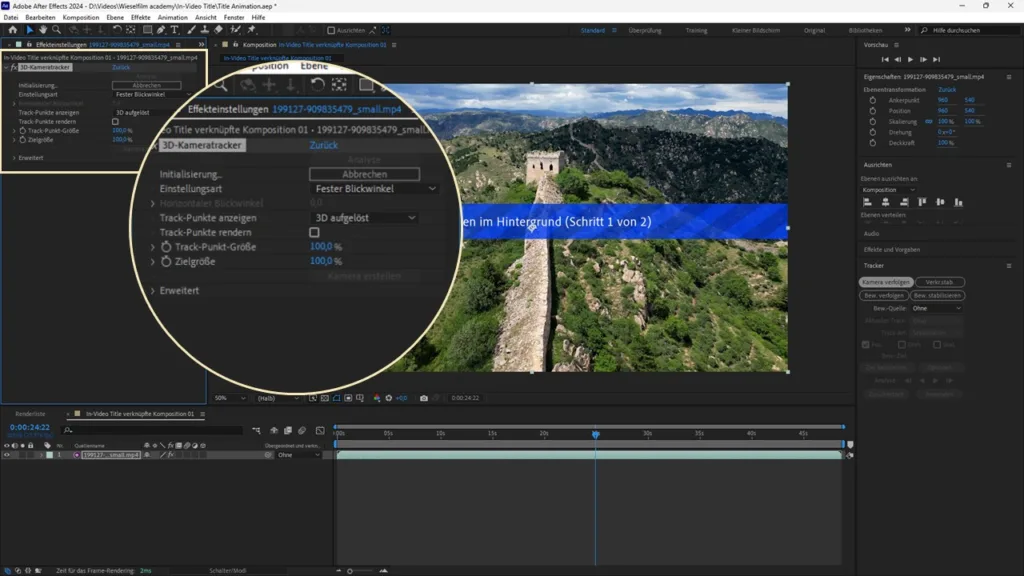
Task: Click the frame blending icon in timeline header
Action: pos(288,430)
